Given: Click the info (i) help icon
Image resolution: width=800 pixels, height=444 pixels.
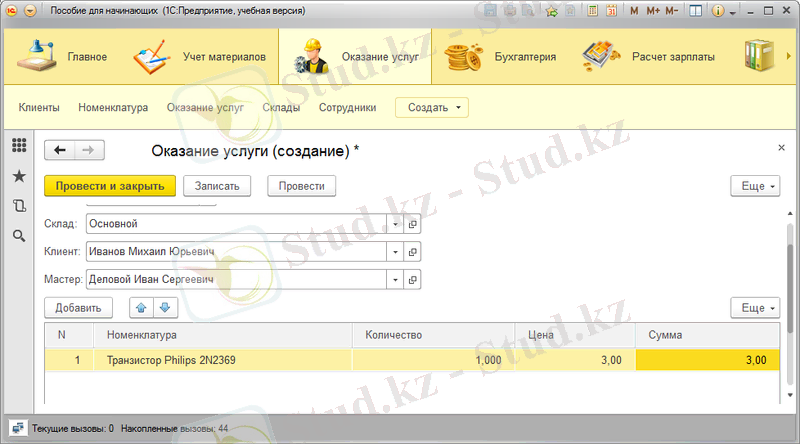Looking at the screenshot, I should [x=718, y=11].
